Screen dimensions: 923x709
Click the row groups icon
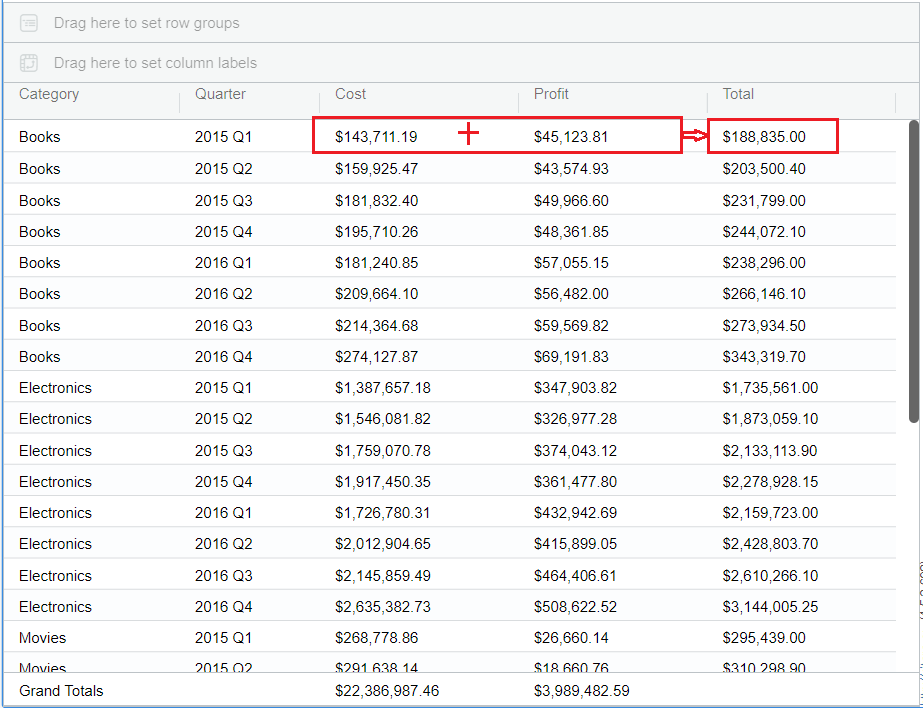(x=29, y=23)
